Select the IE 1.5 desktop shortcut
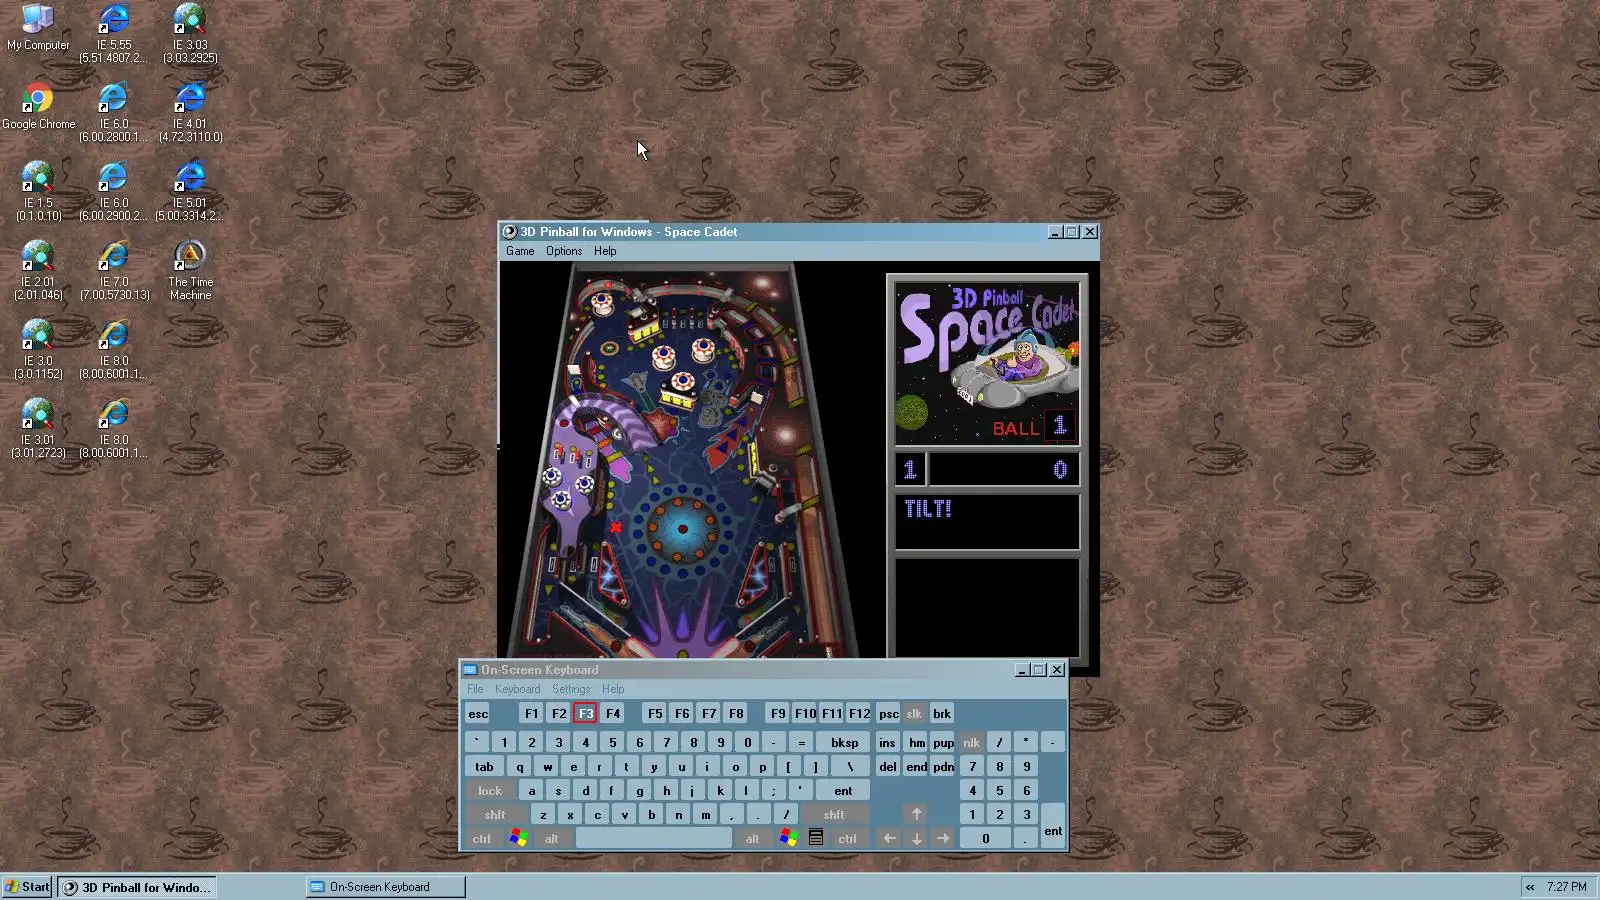 click(38, 191)
